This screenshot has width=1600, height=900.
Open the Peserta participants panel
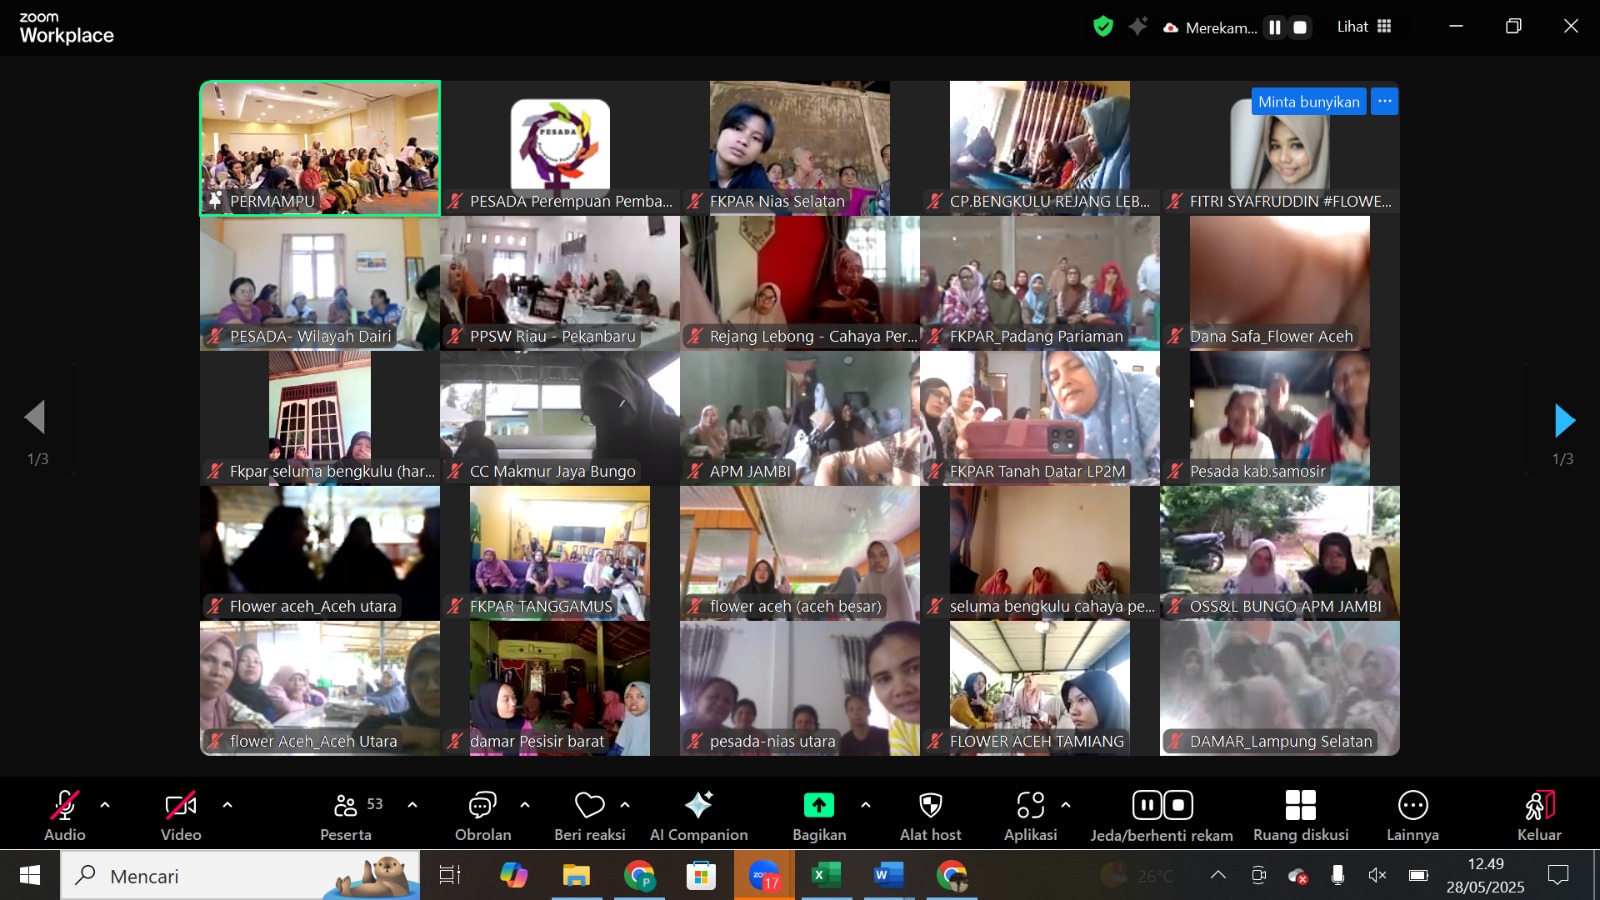(346, 815)
